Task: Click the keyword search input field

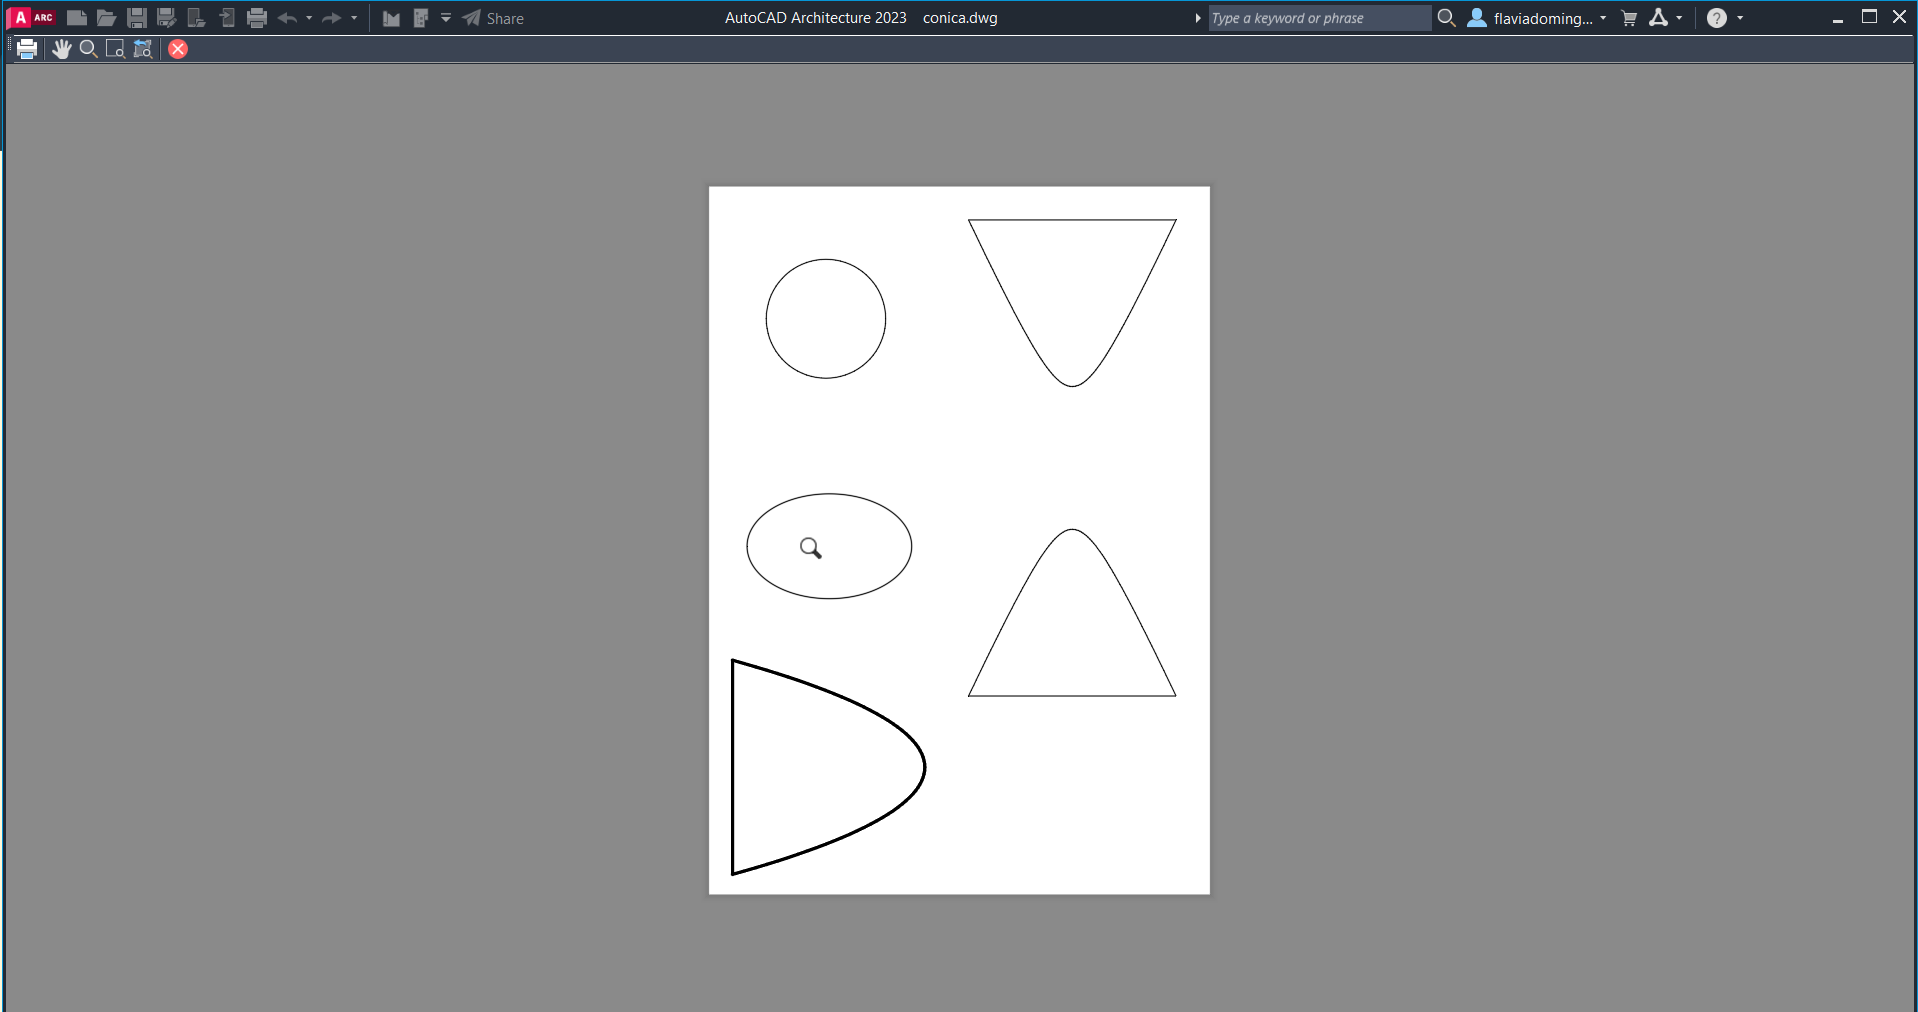Action: 1320,18
